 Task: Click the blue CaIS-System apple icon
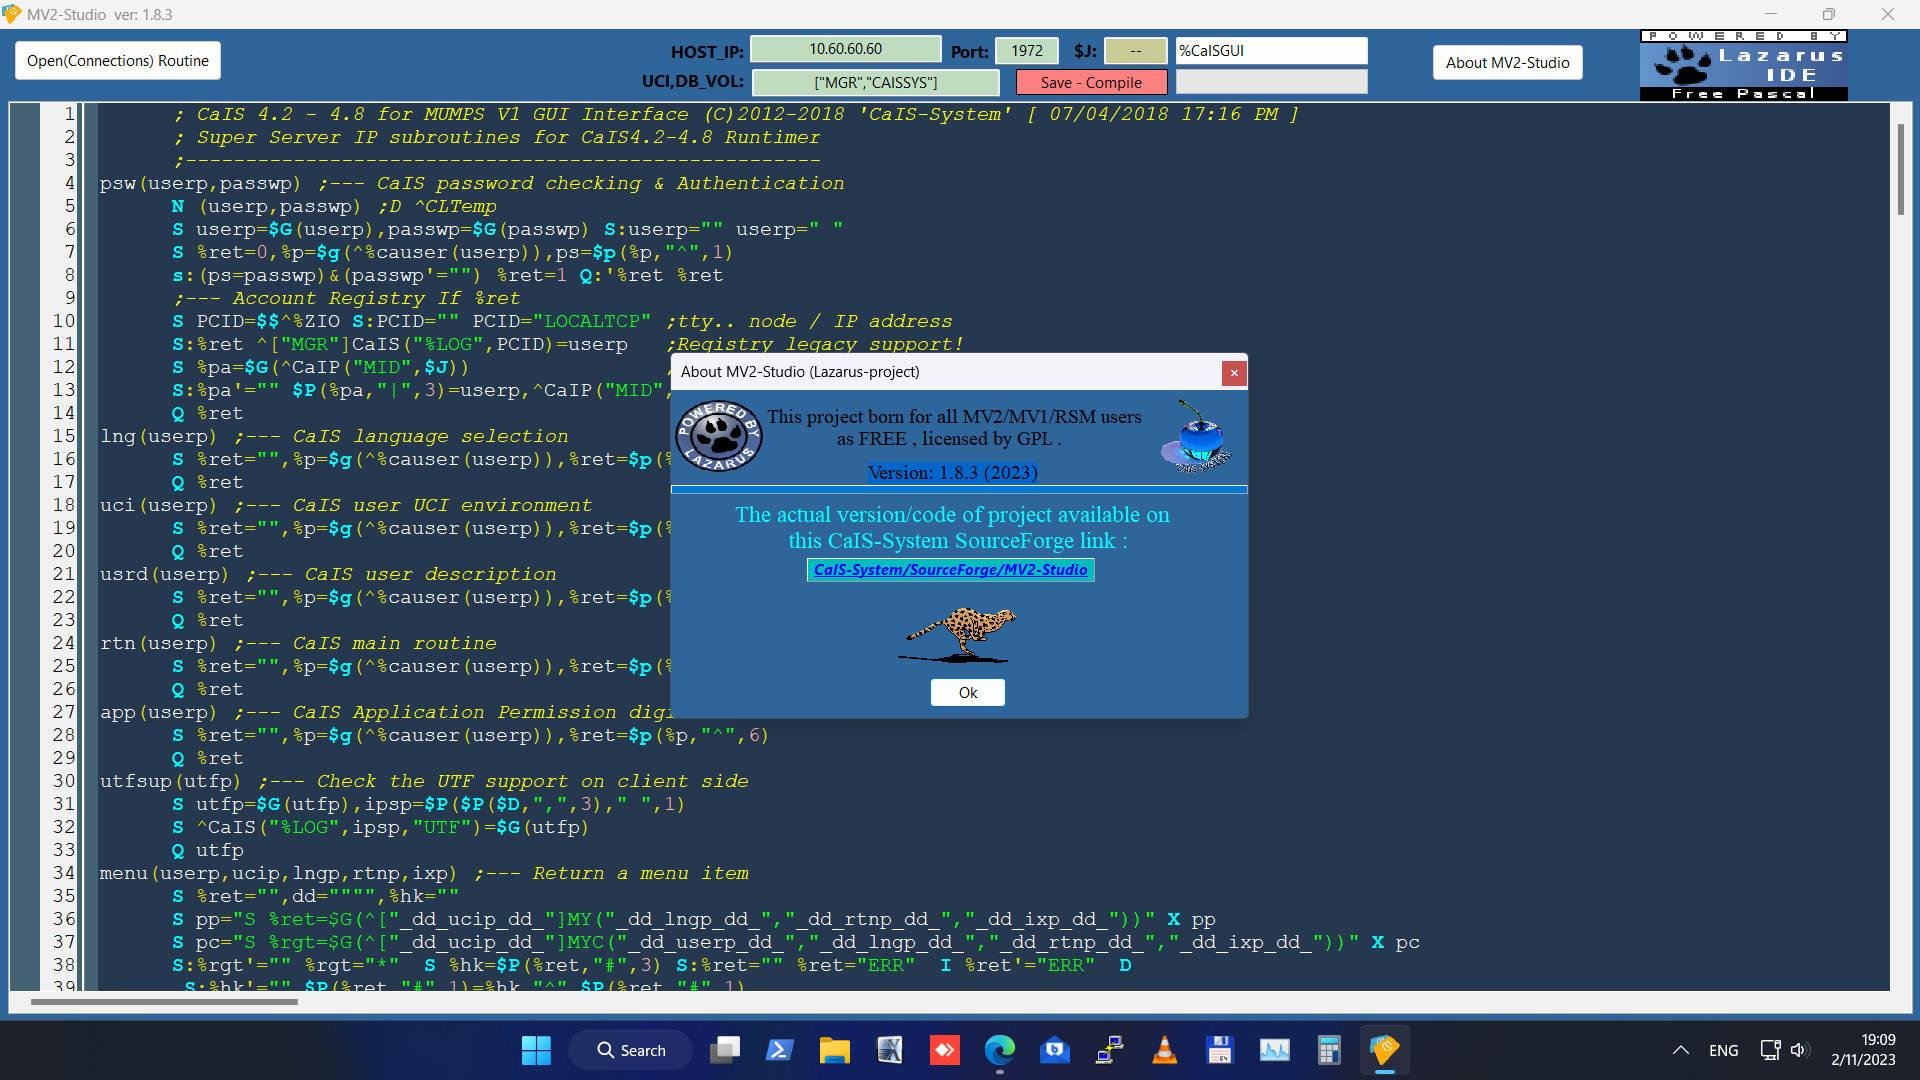tap(1197, 437)
